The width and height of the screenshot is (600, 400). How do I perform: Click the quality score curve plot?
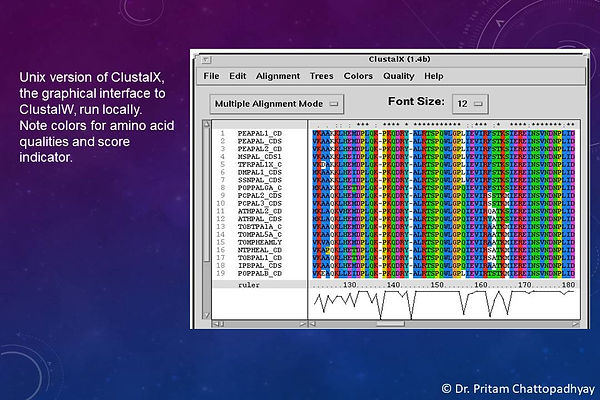(444, 304)
